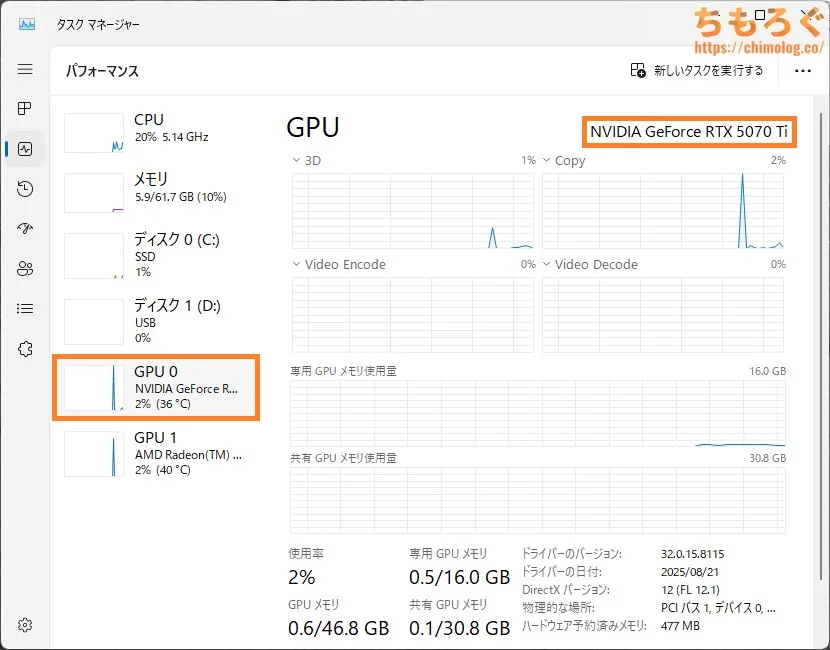The height and width of the screenshot is (650, 830).
Task: Click the Disk 0 mini graph thumbnail
Action: 94,256
